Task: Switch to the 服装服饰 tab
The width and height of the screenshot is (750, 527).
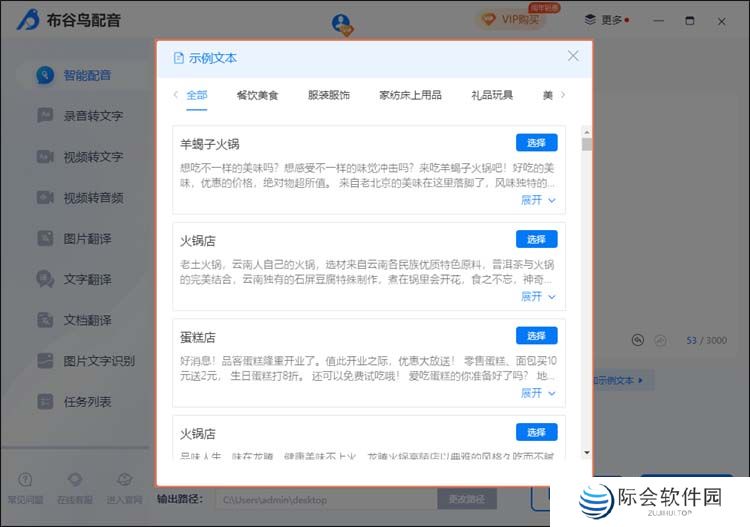Action: tap(328, 96)
